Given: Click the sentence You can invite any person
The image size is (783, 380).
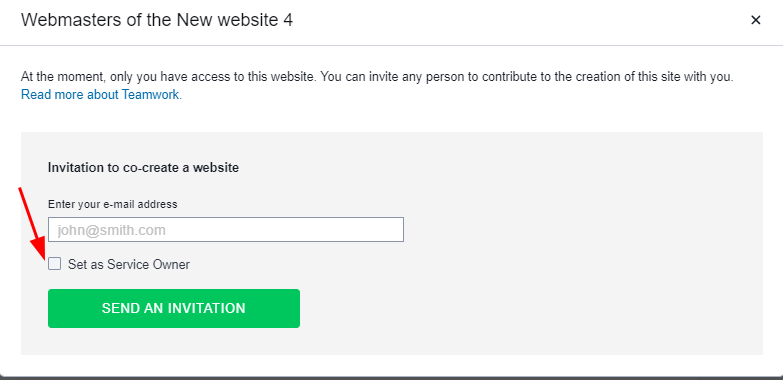Looking at the screenshot, I should [x=527, y=77].
